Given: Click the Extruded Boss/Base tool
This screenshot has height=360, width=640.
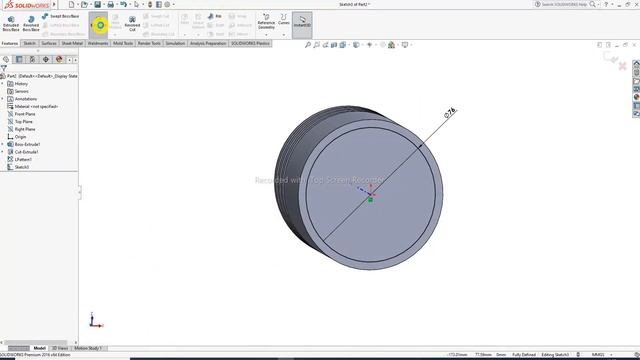Looking at the screenshot, I should coord(11,24).
